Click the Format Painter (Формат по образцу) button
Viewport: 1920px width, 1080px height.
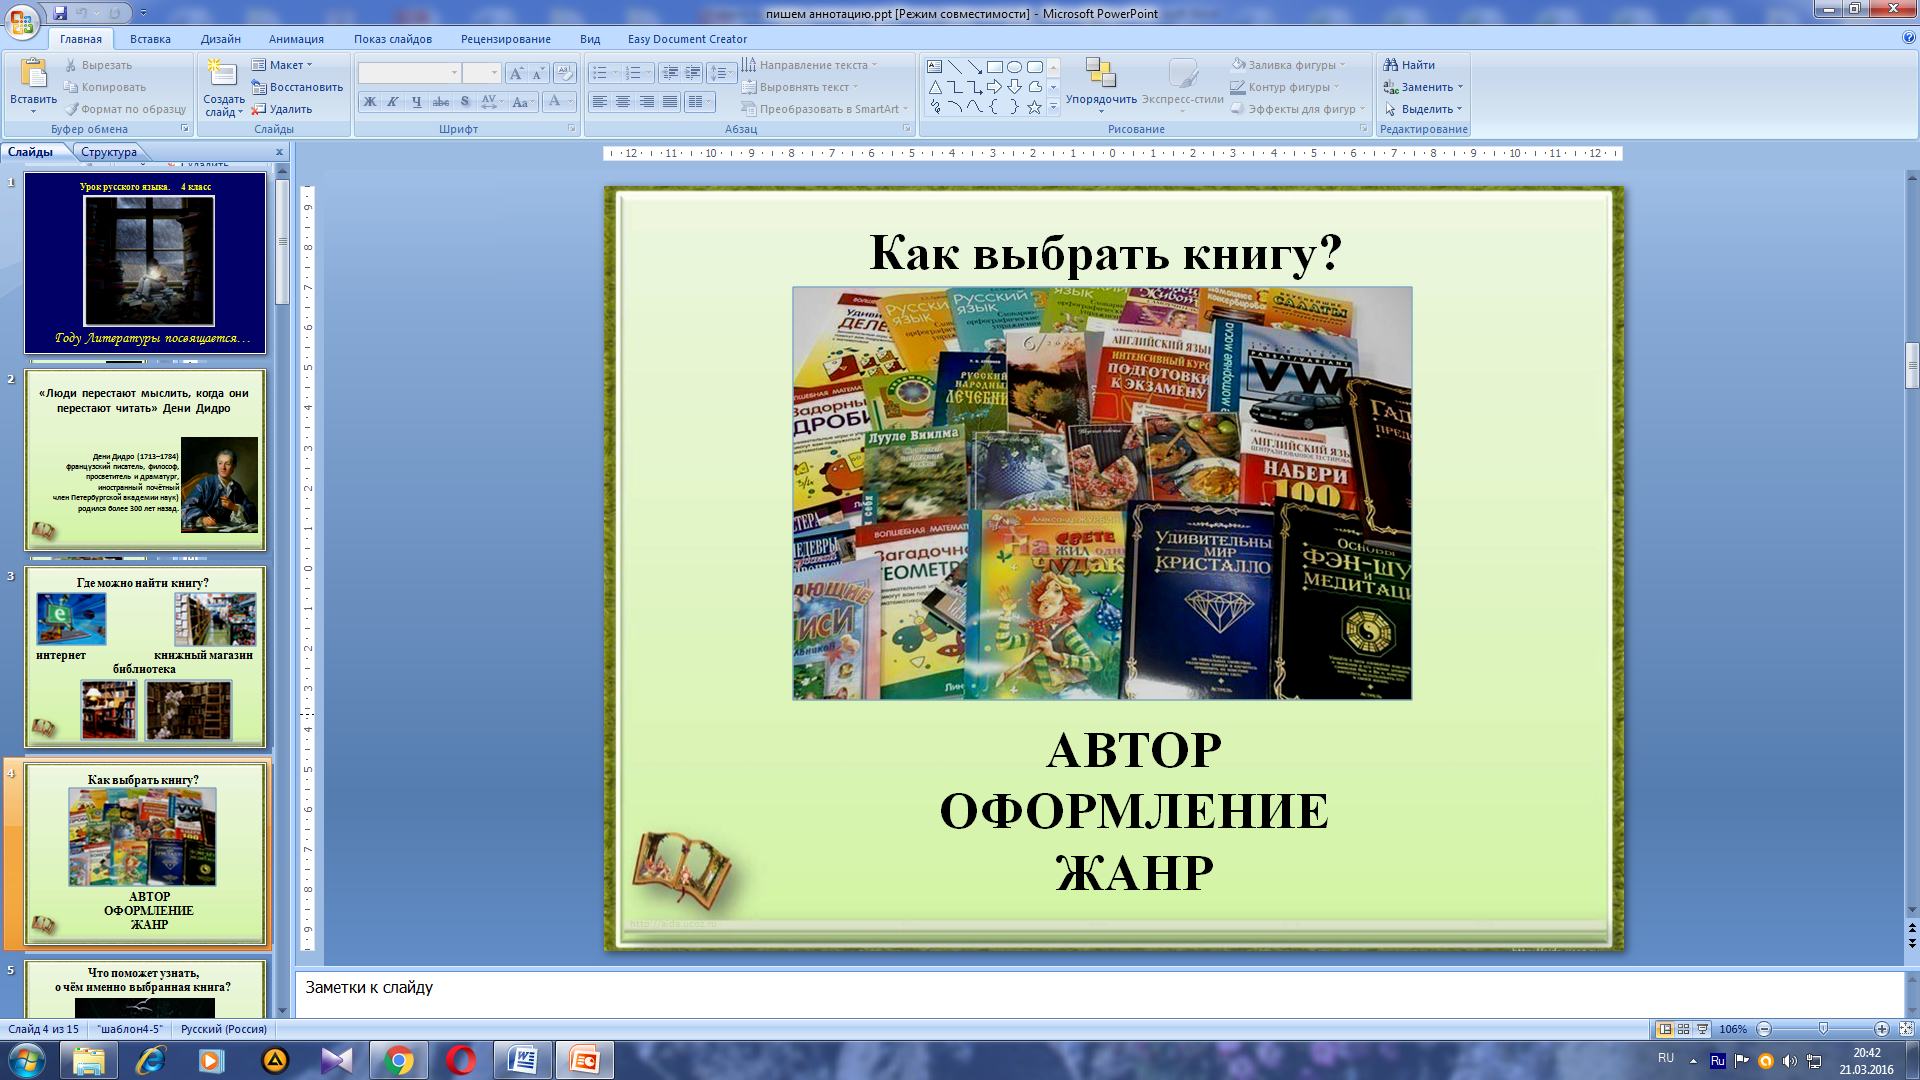tap(125, 109)
